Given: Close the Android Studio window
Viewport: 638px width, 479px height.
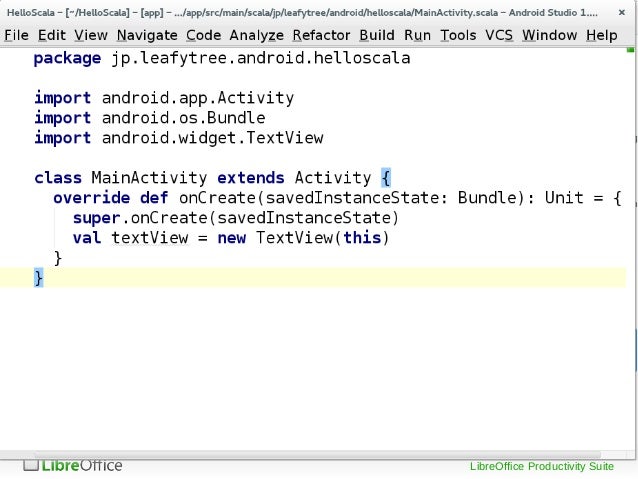Looking at the screenshot, I should (622, 13).
